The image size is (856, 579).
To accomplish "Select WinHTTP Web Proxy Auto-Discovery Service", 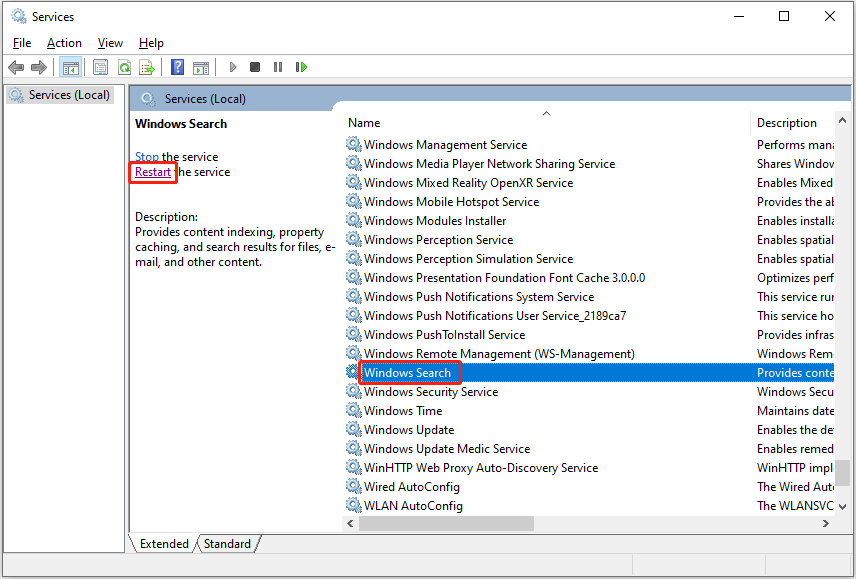I will pos(481,468).
